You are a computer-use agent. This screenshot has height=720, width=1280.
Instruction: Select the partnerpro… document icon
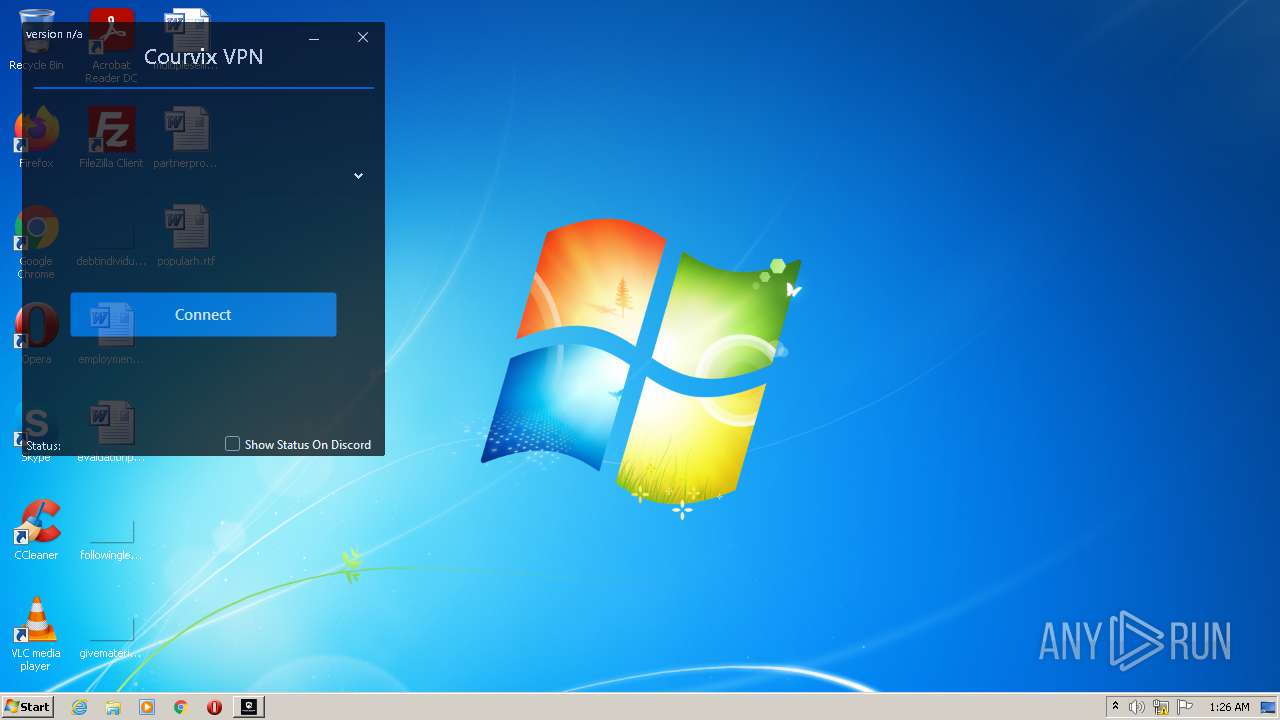pos(186,139)
